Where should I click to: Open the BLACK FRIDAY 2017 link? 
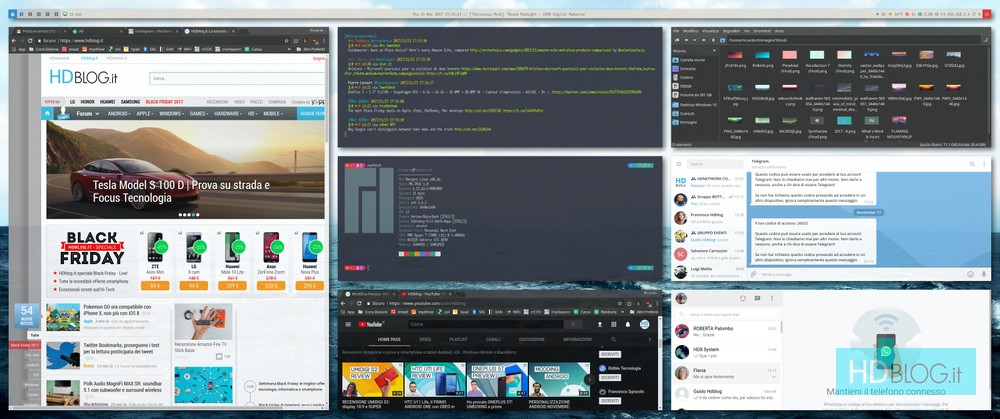[x=165, y=101]
